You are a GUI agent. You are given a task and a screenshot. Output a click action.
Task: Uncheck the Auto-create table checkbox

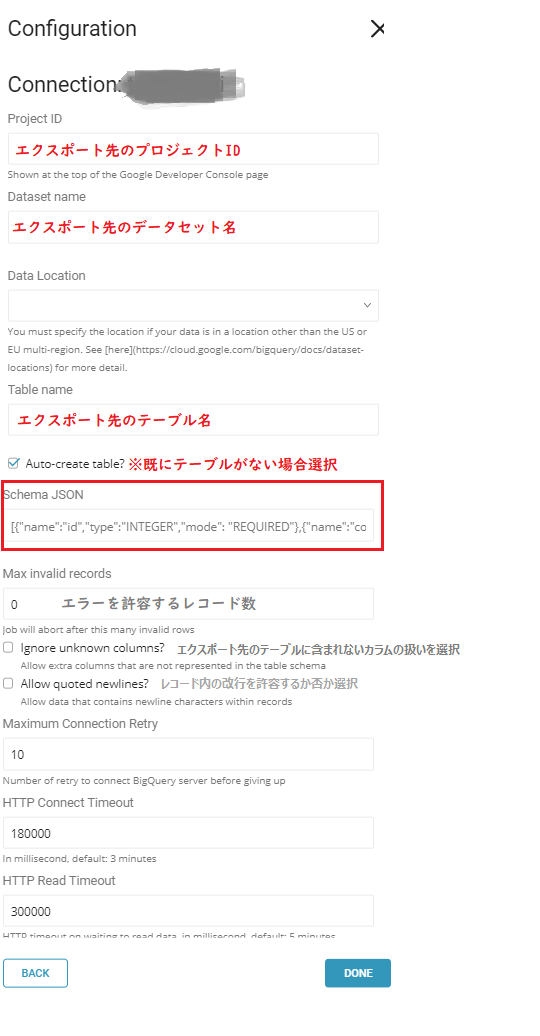click(14, 463)
